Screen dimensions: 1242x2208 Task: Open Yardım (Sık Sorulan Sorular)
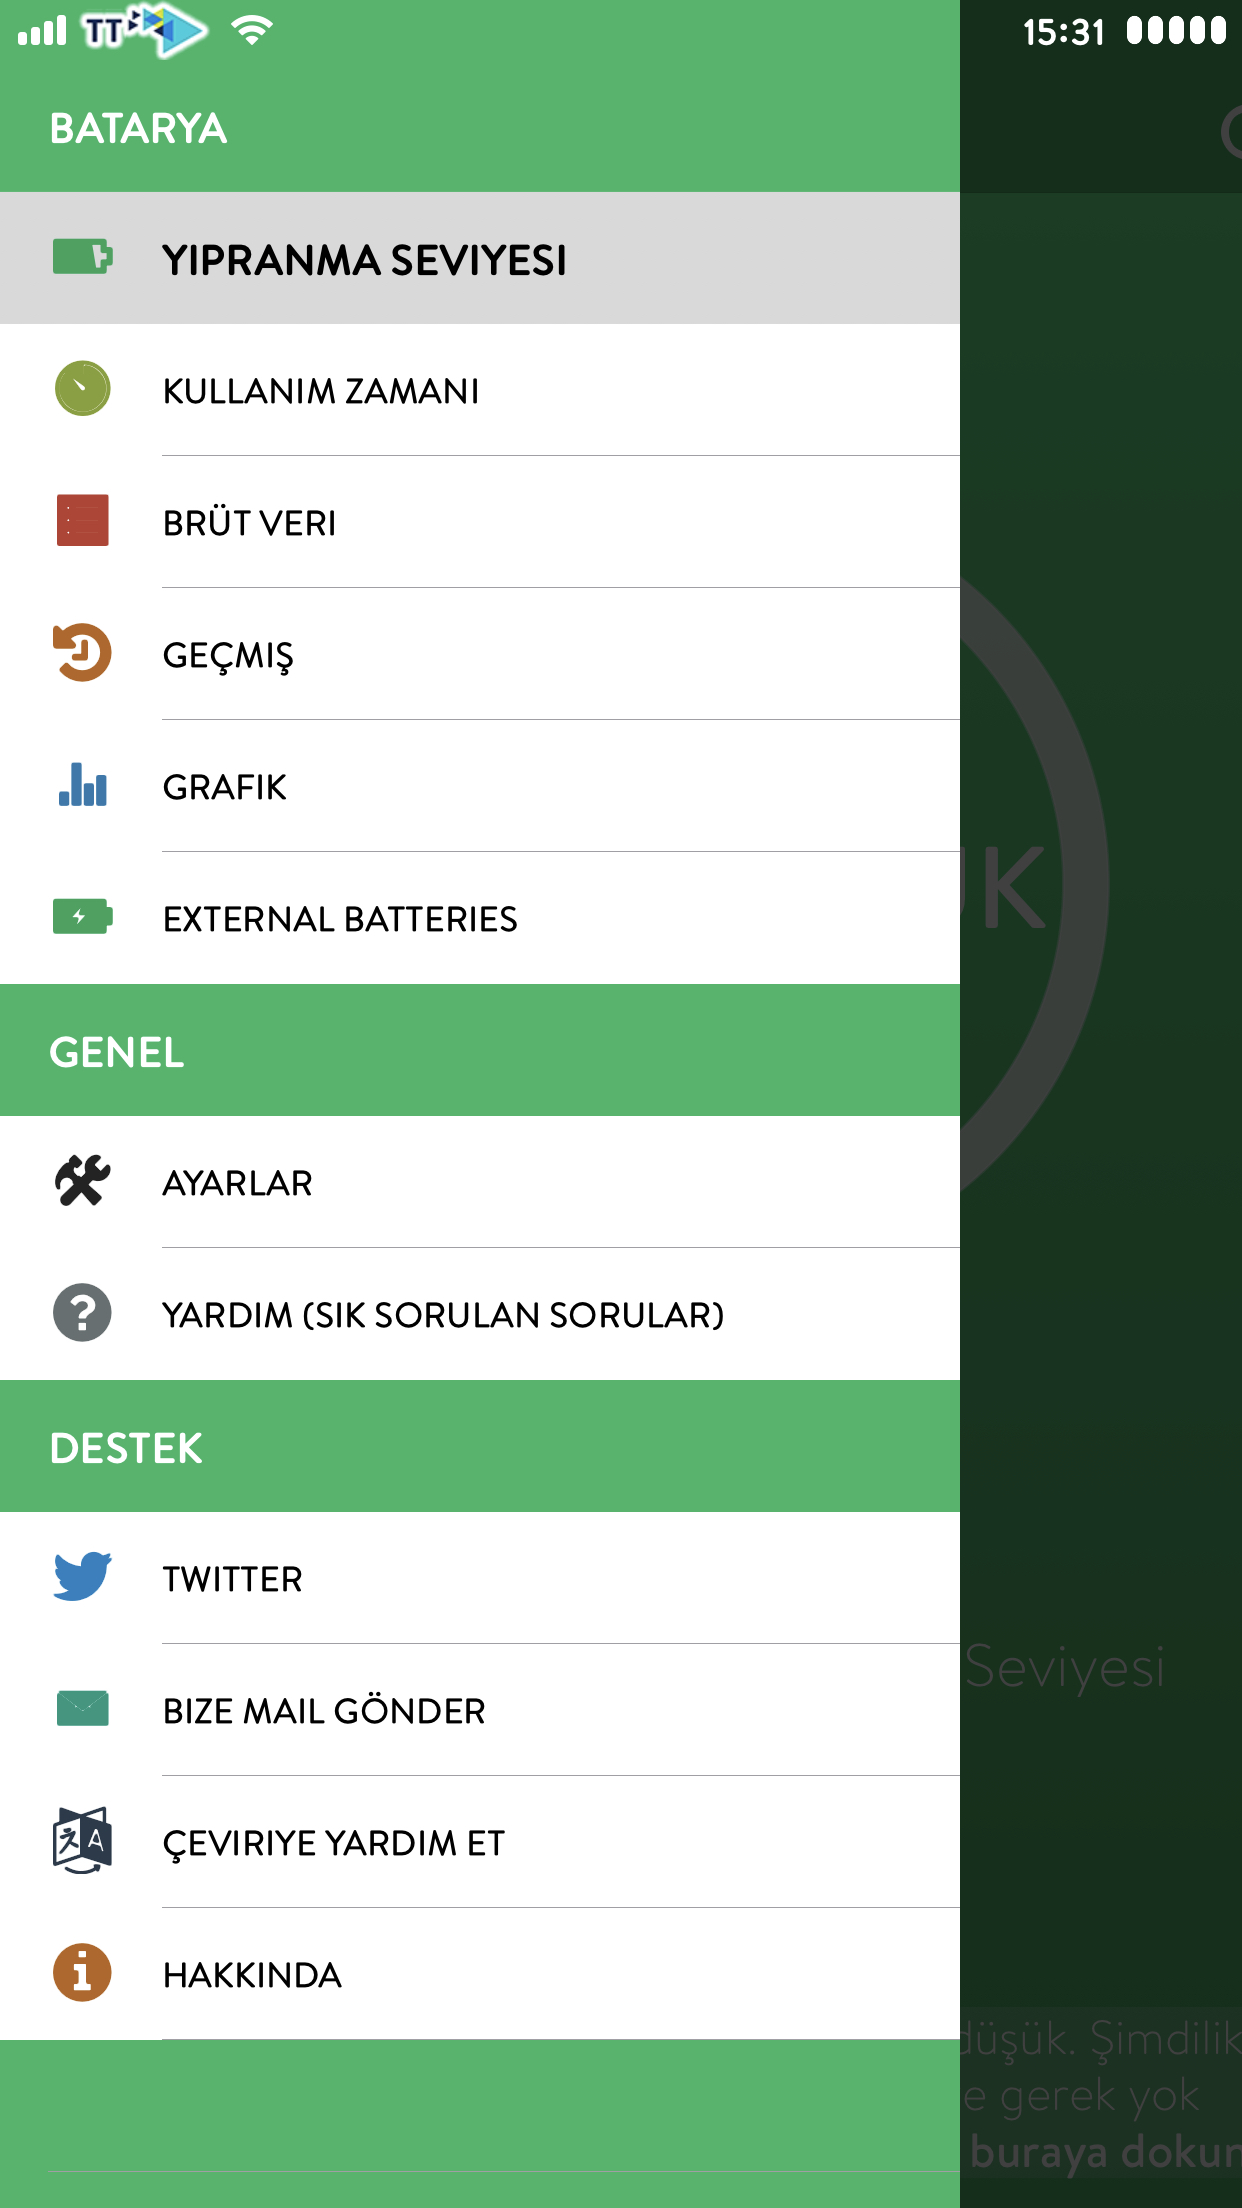[x=480, y=1314]
